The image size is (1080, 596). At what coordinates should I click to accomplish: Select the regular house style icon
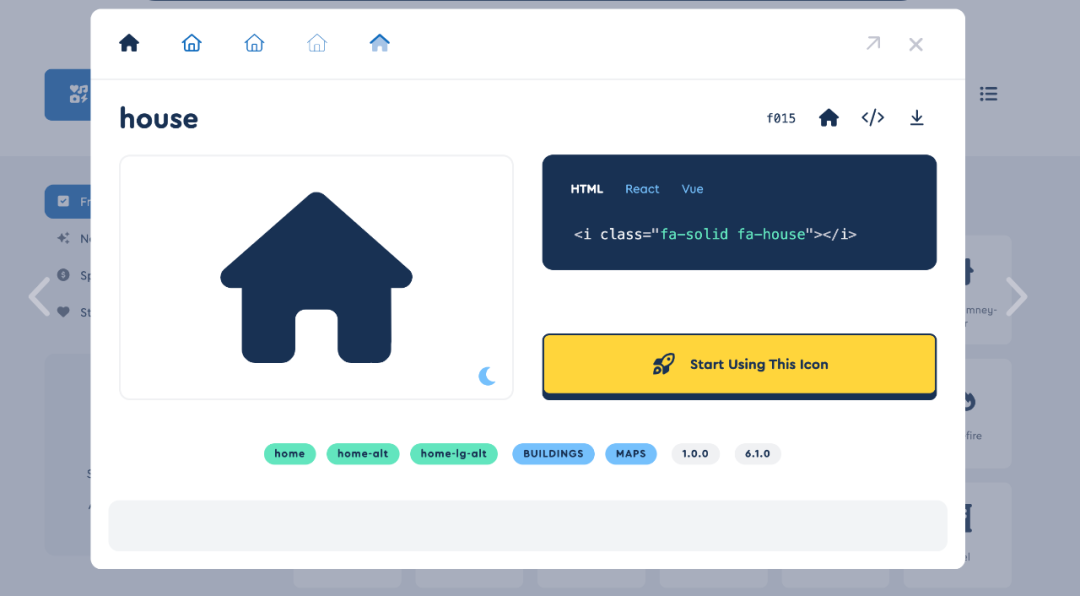(191, 43)
